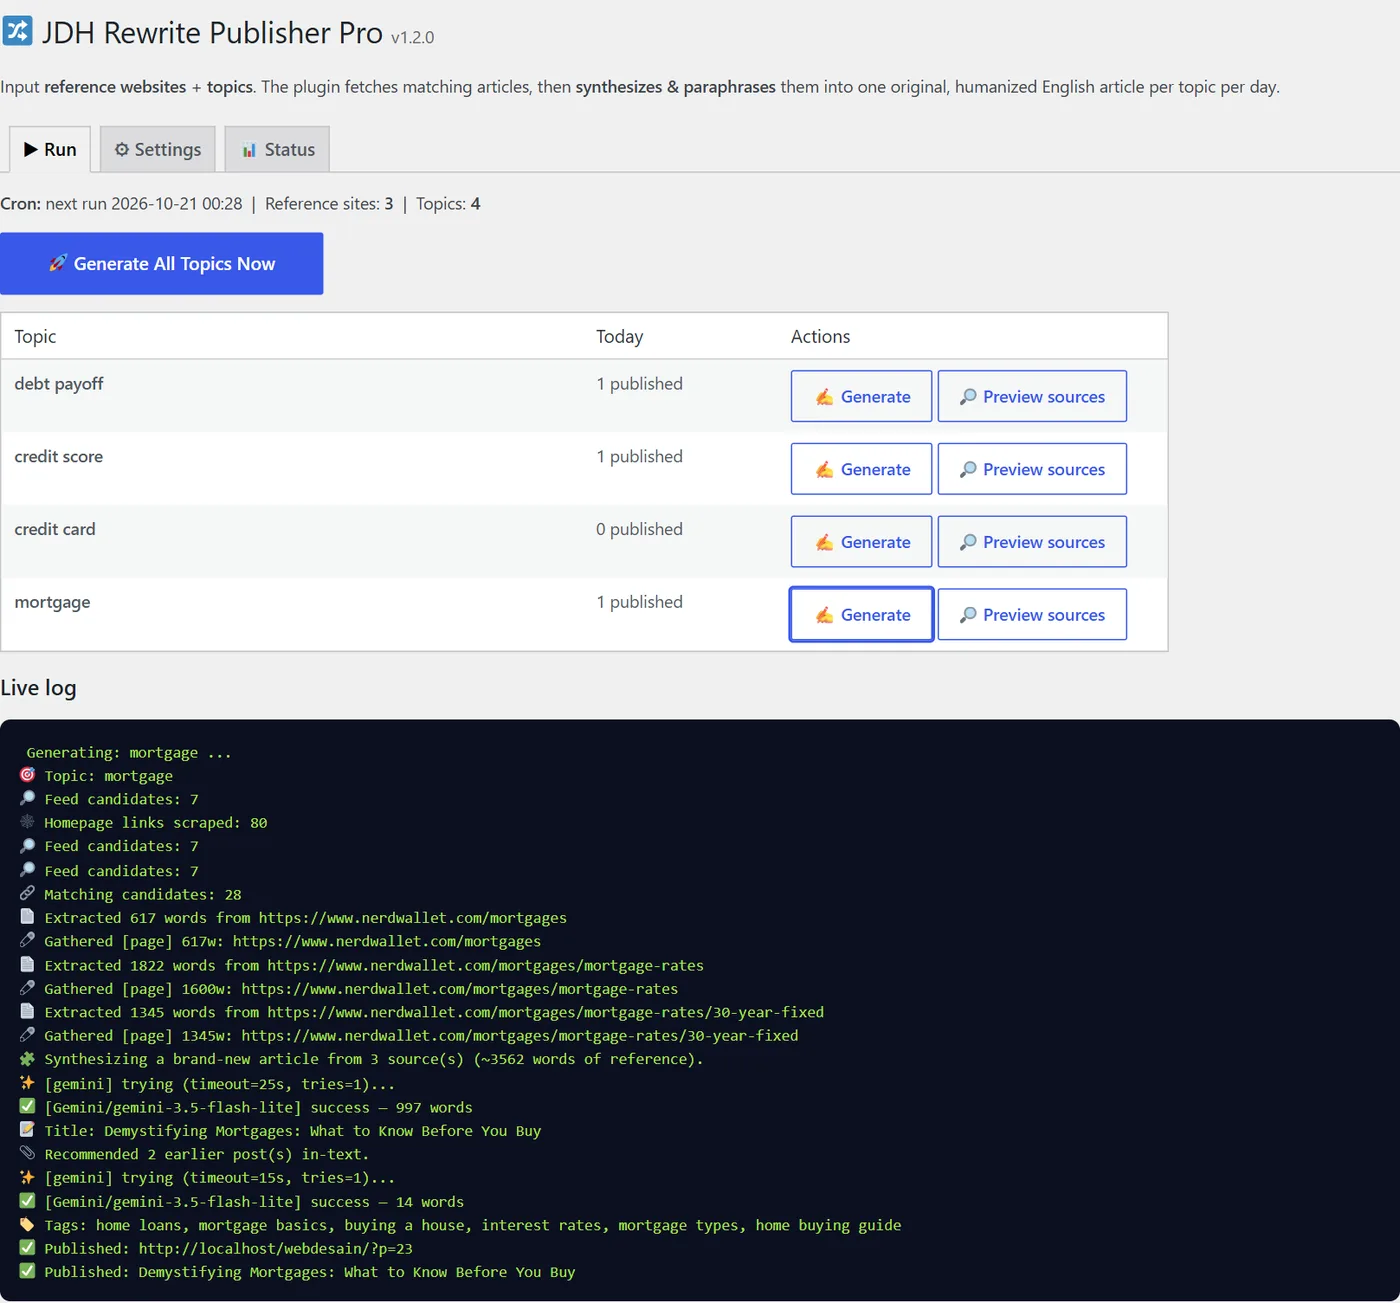1400x1303 pixels.
Task: Click the 'Topics: 4' text
Action: click(448, 204)
